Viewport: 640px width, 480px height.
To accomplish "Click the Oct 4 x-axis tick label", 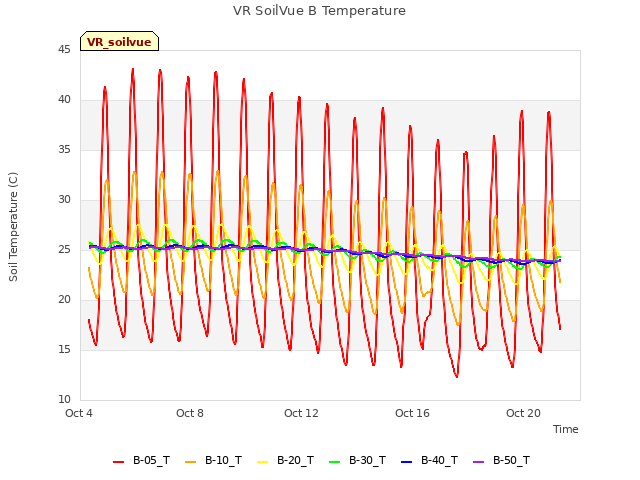I will click(x=79, y=413).
